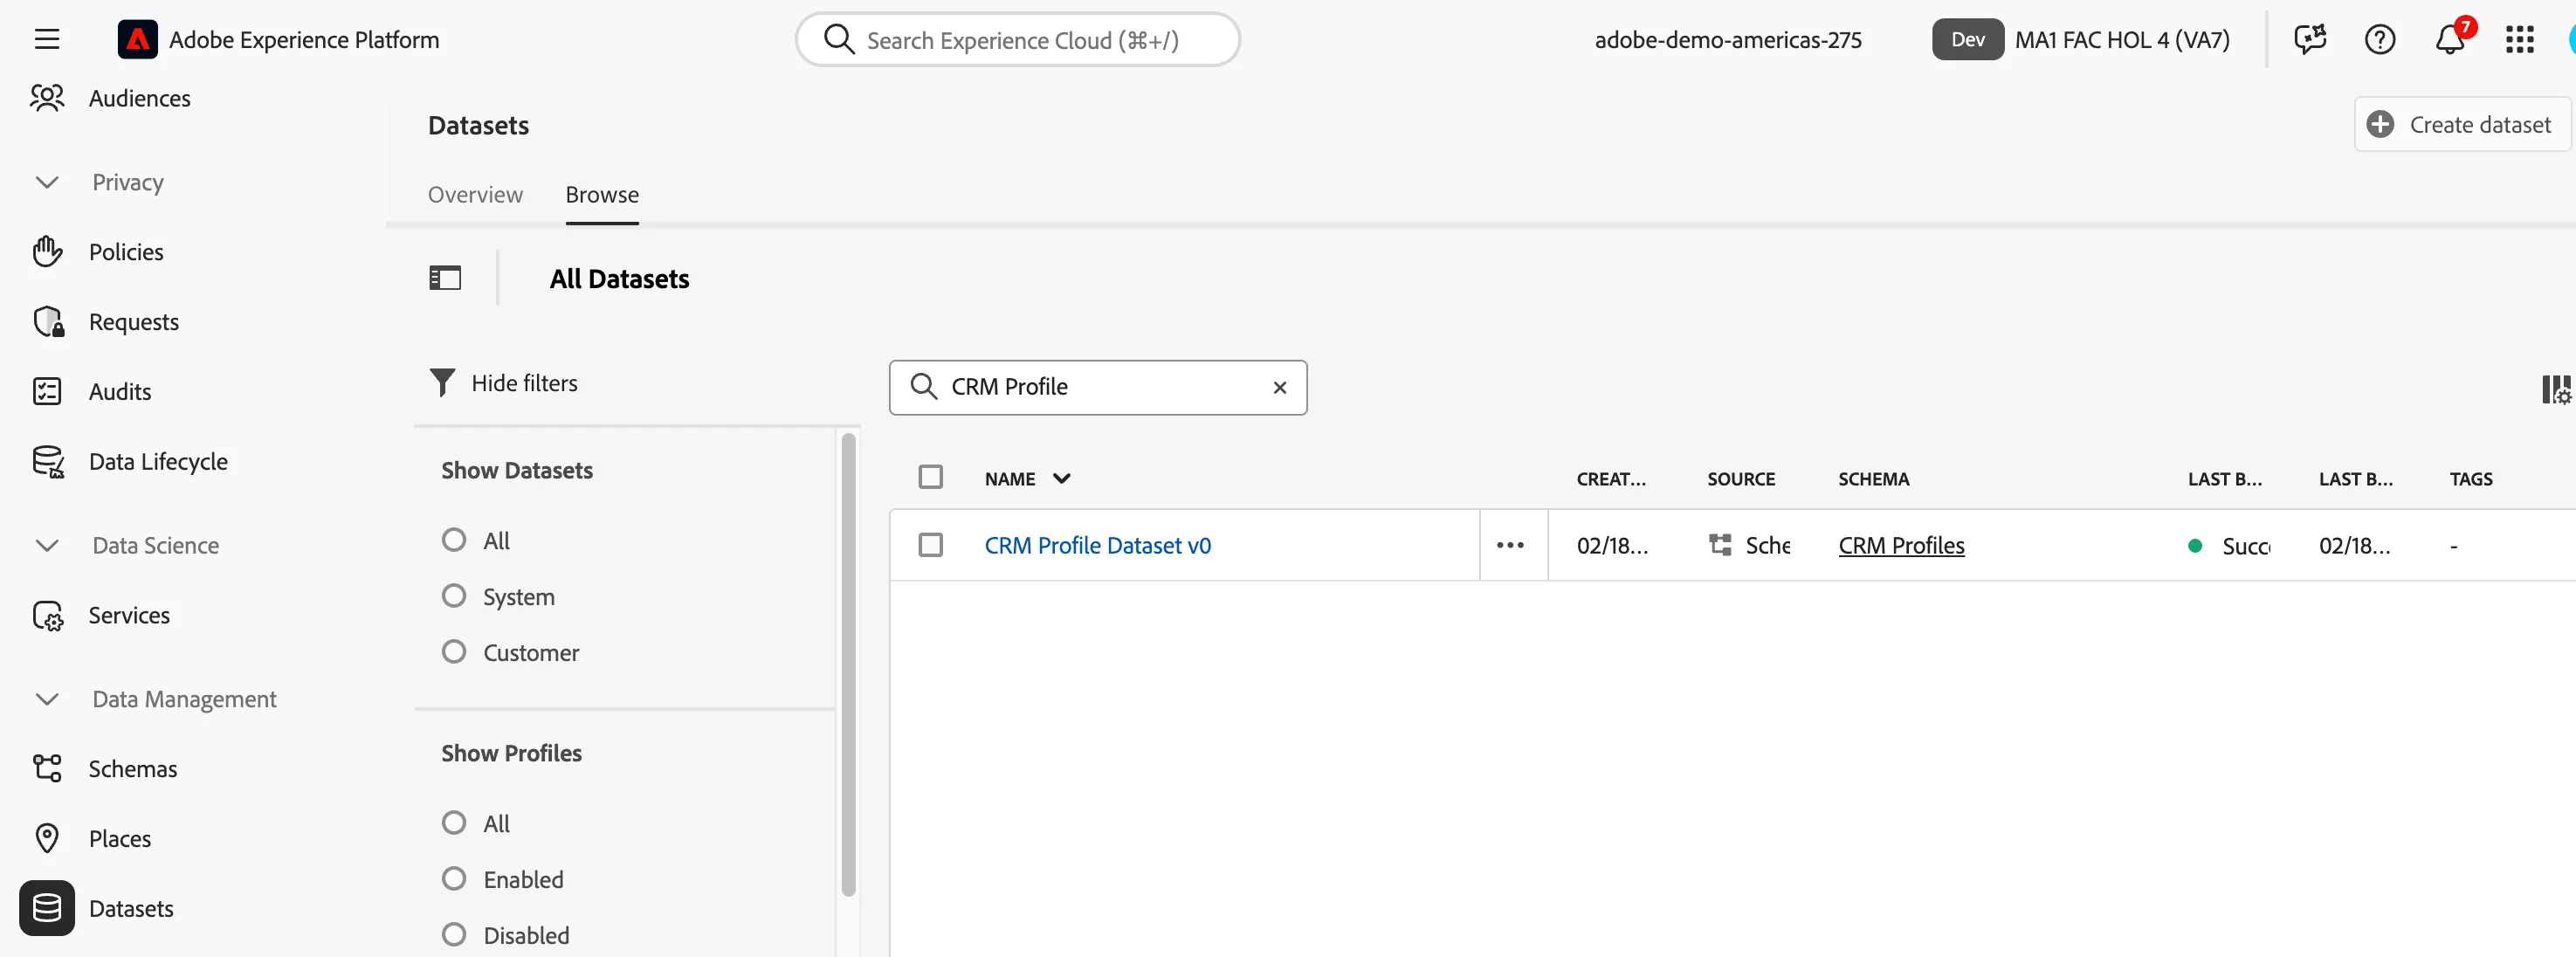Viewport: 2576px width, 957px height.
Task: Open the hamburger navigation menu
Action: 47,39
